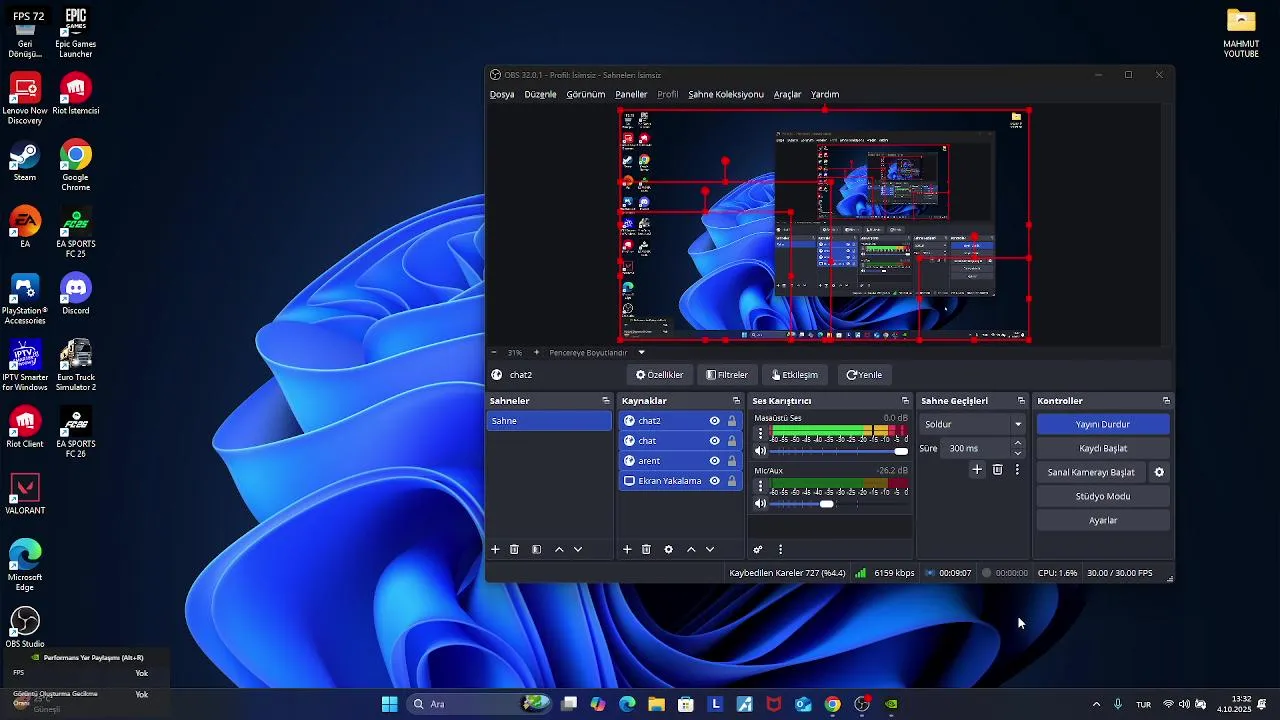Image resolution: width=1280 pixels, height=720 pixels.
Task: Open the Araçlar menu
Action: [x=788, y=94]
